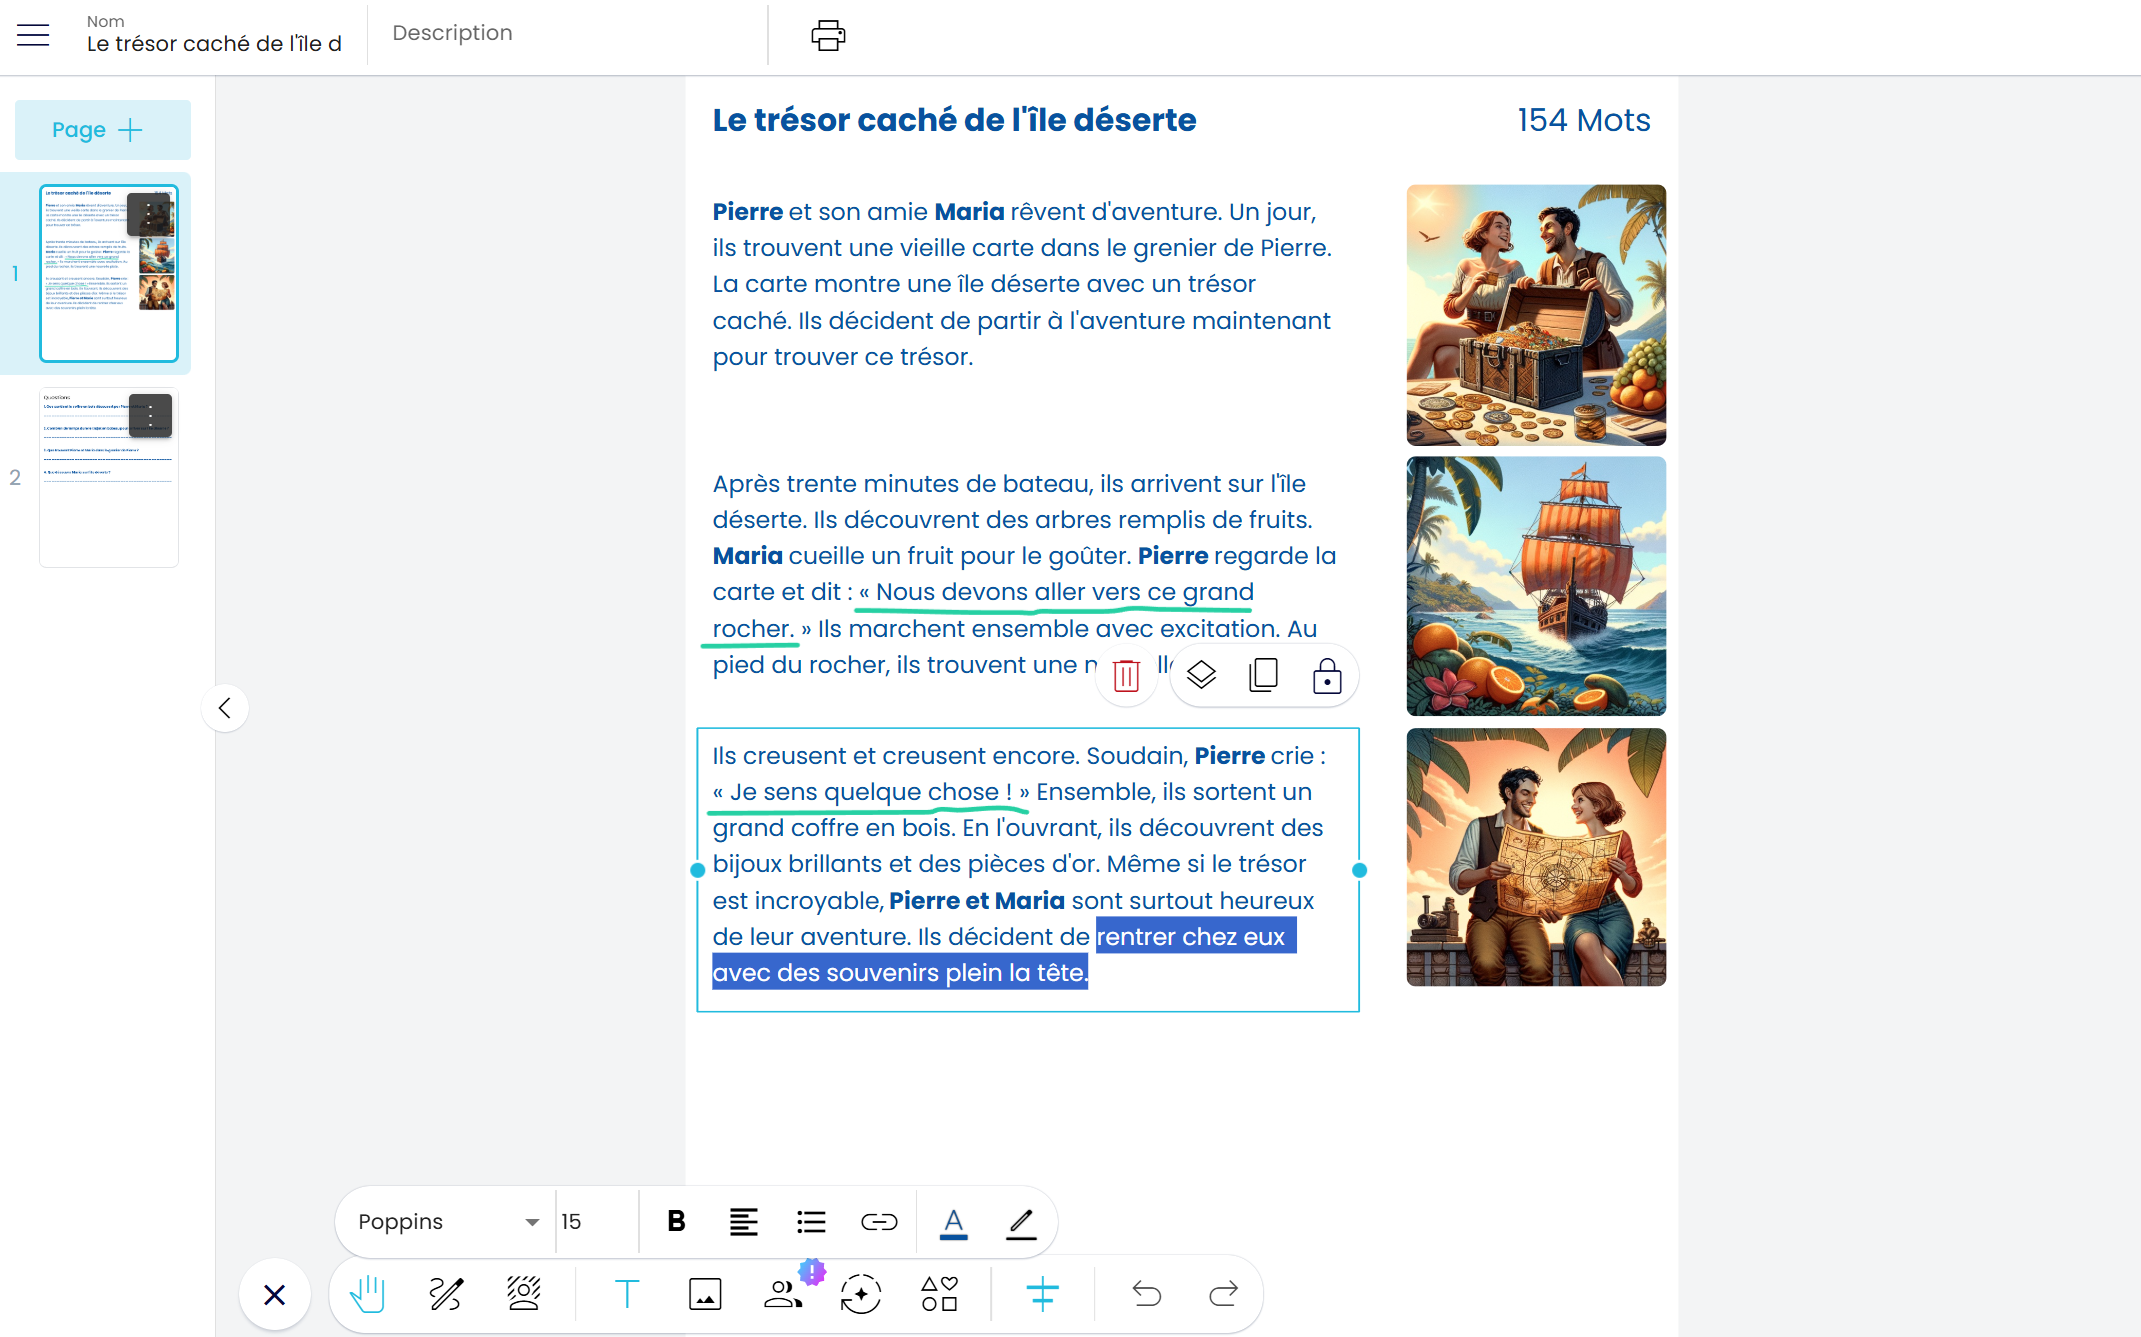Click the '154 Mots' word count
The image size is (2141, 1337).
[x=1584, y=120]
